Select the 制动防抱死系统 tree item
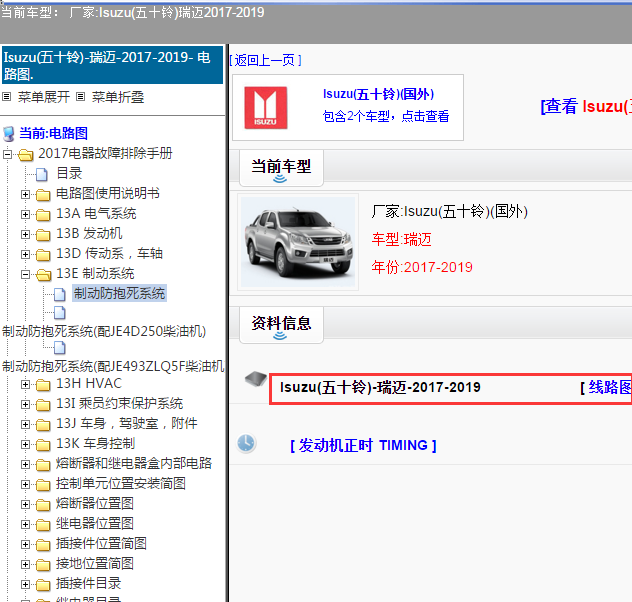This screenshot has width=632, height=602. 119,293
